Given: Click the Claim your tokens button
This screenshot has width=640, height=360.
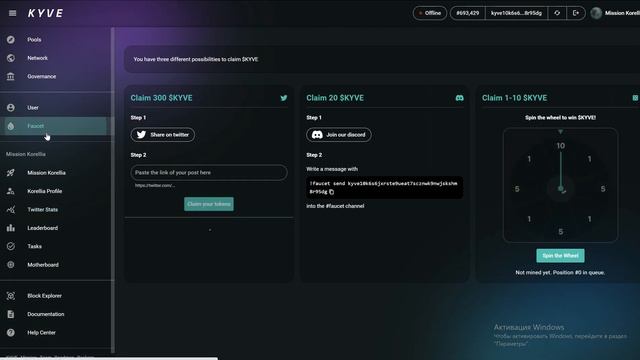Looking at the screenshot, I should [x=209, y=204].
